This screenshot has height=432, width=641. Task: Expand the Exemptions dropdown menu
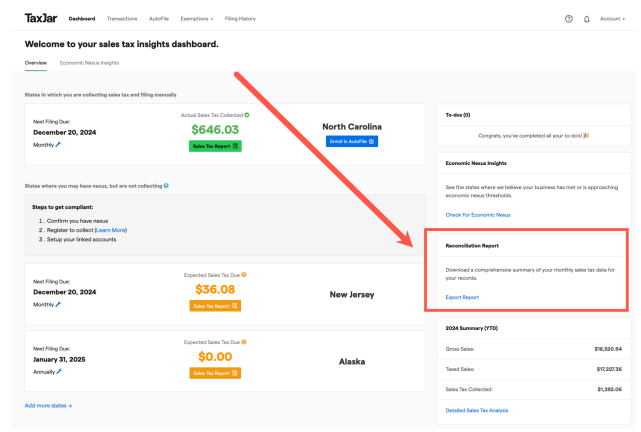point(197,19)
